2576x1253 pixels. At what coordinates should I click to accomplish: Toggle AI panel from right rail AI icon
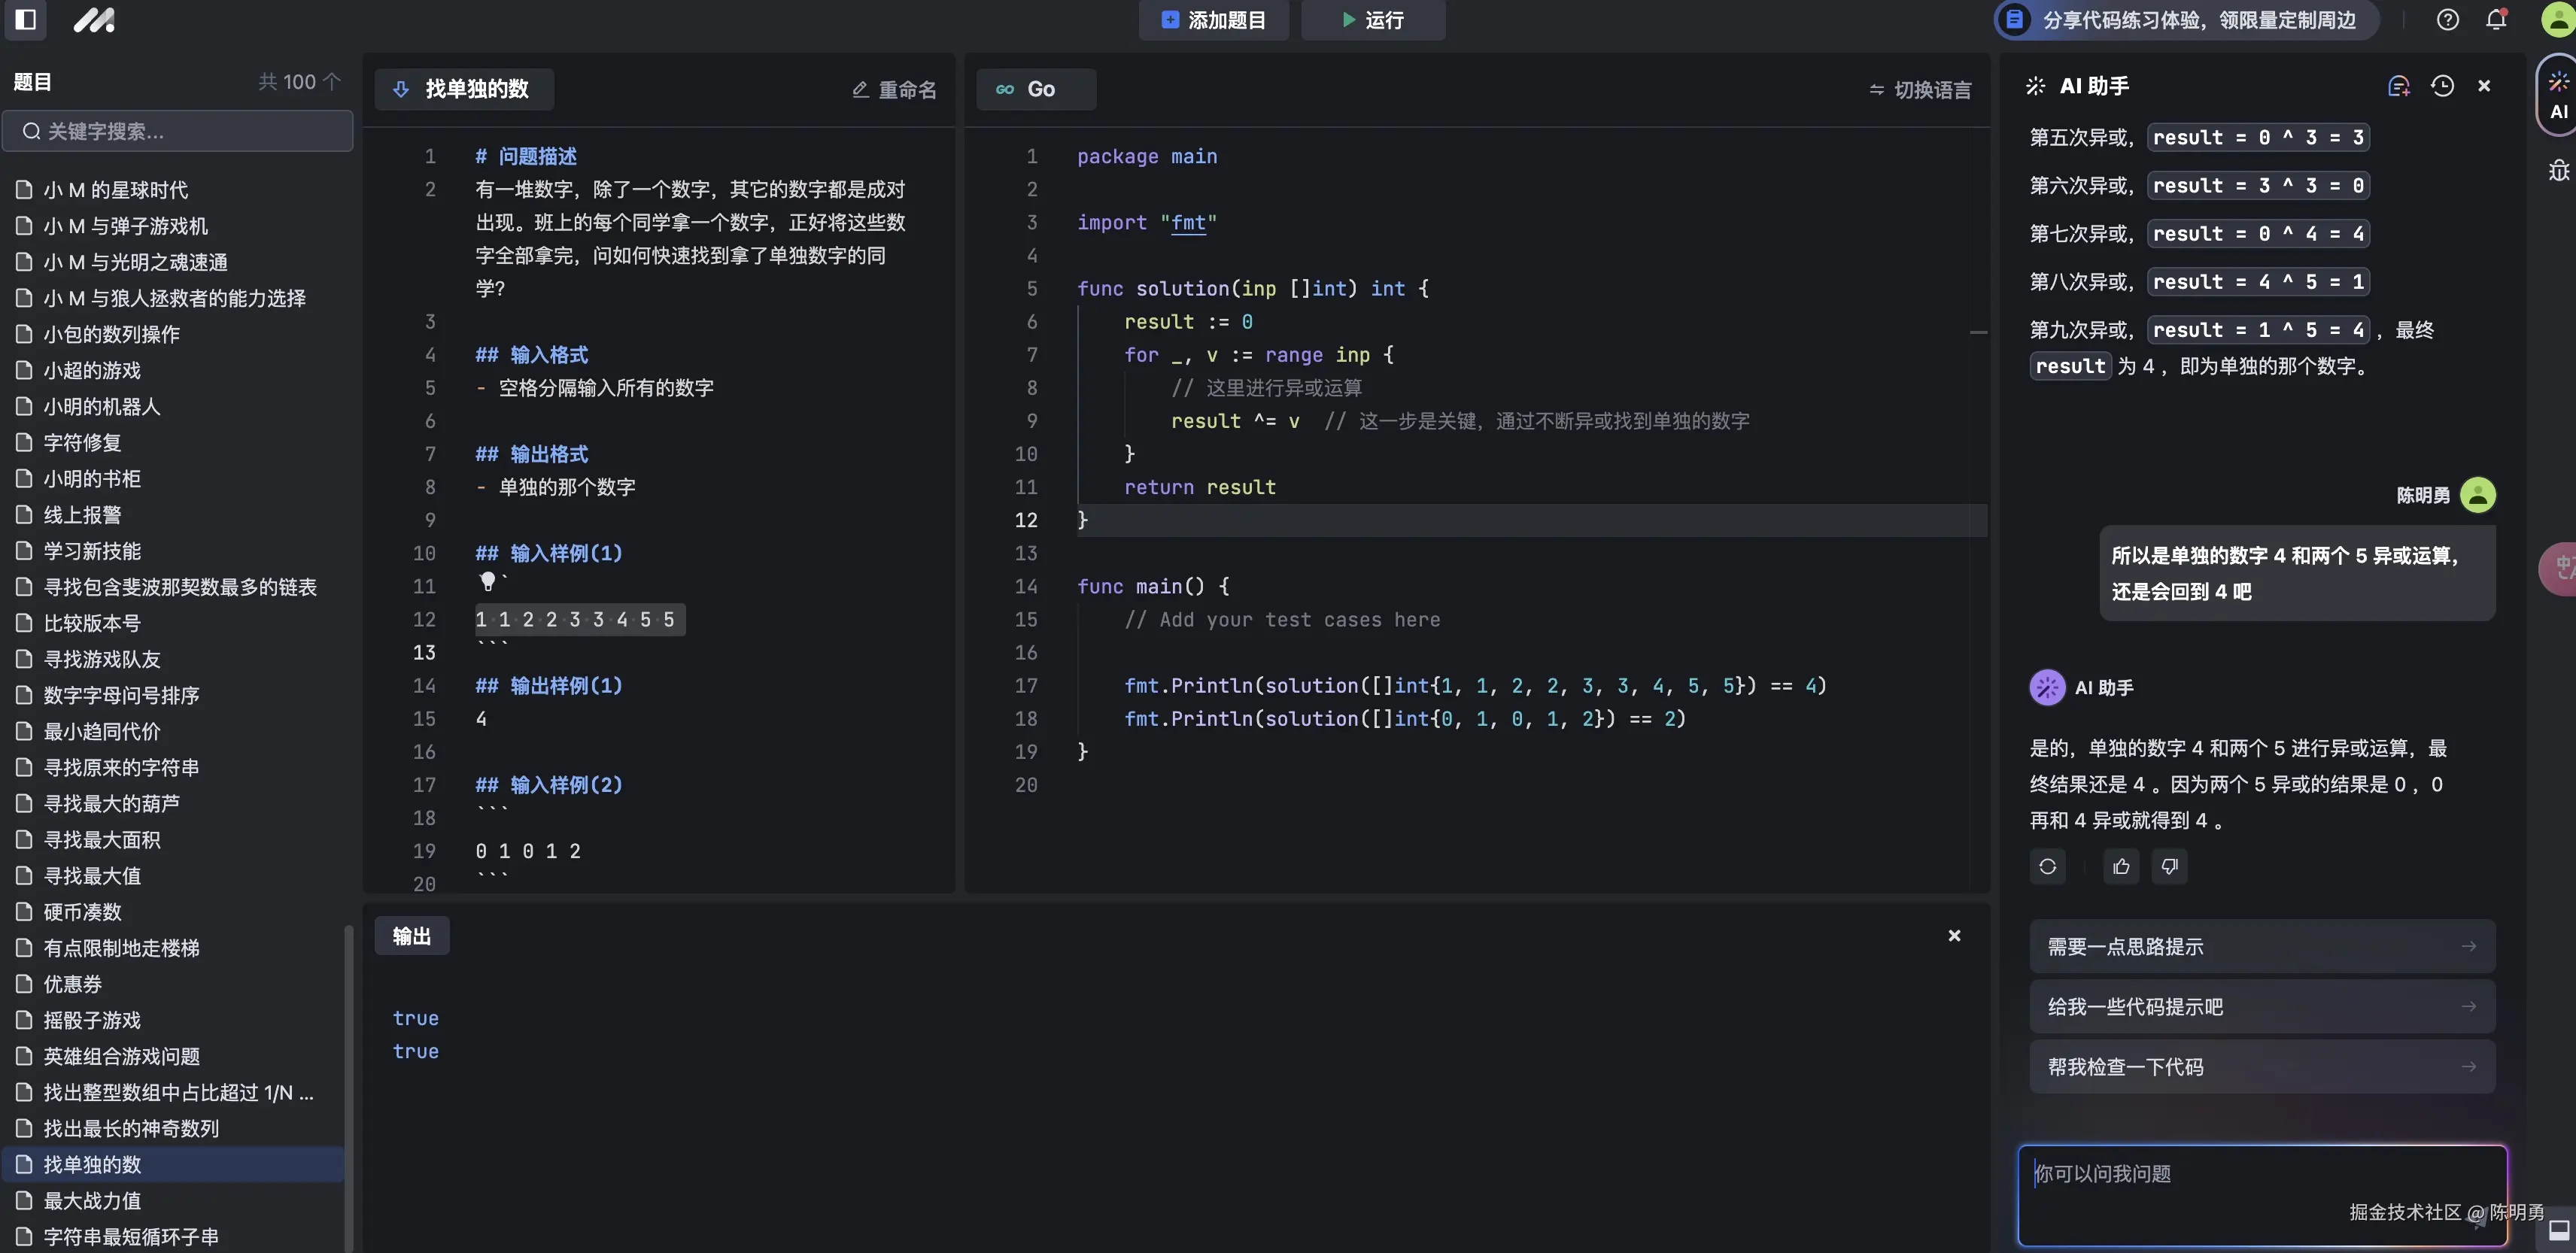[x=2558, y=96]
